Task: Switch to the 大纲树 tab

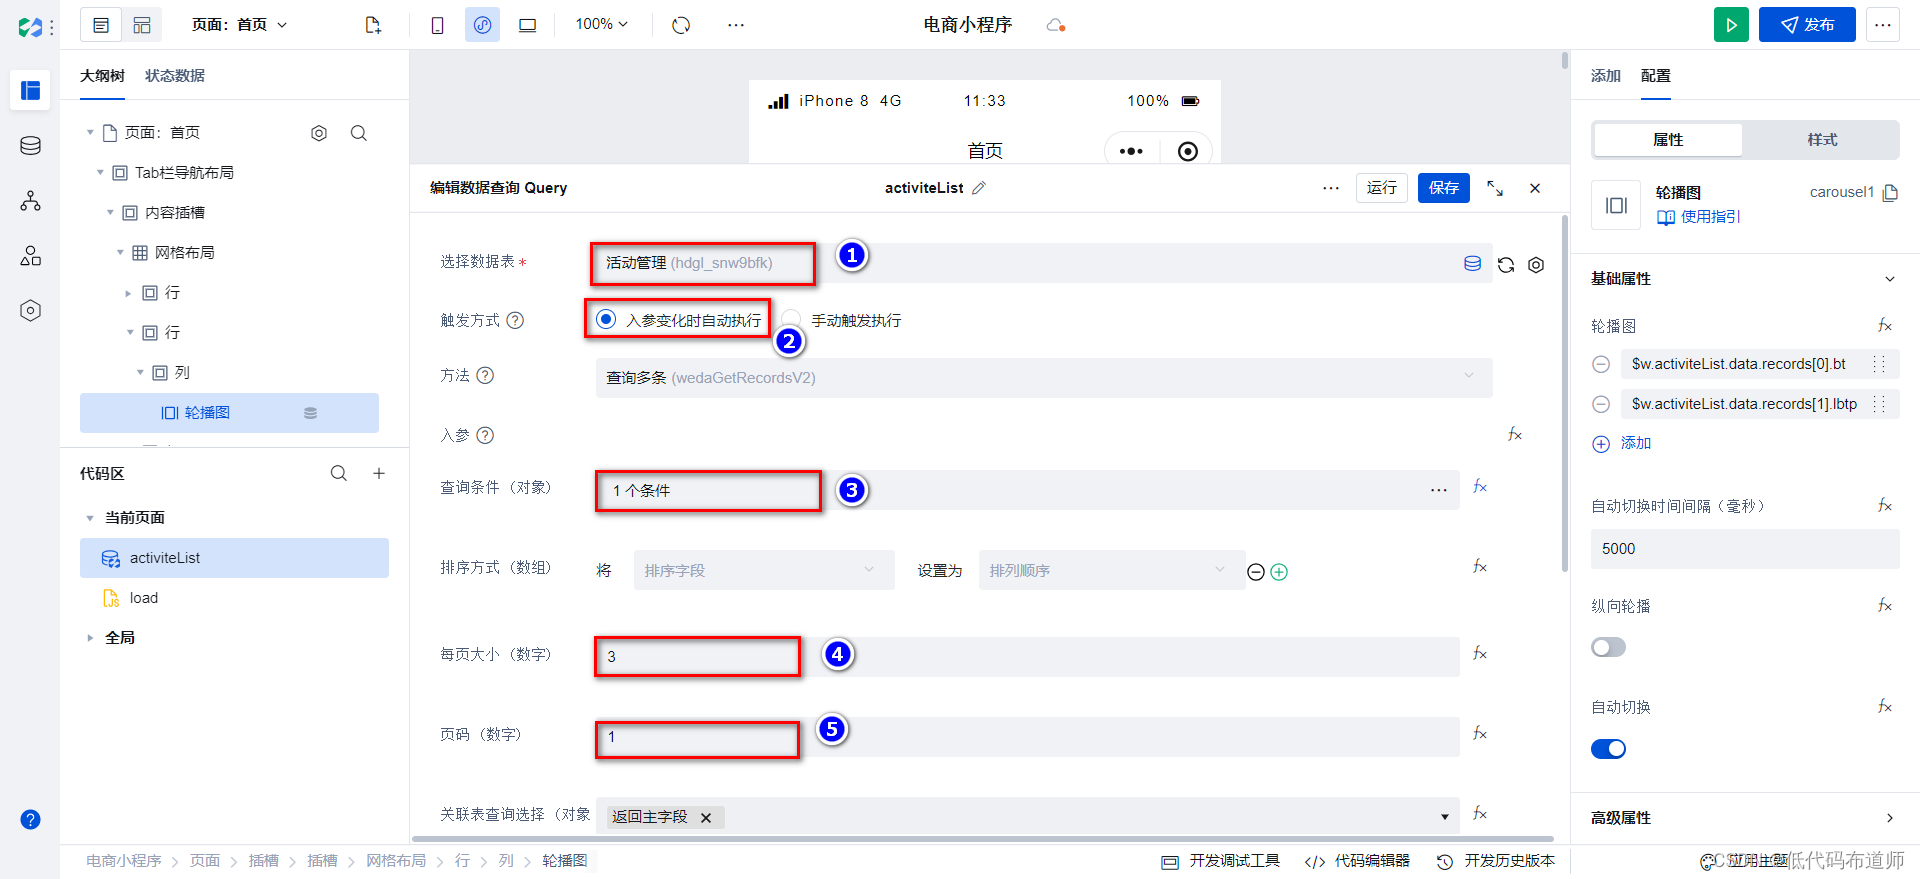Action: tap(102, 76)
